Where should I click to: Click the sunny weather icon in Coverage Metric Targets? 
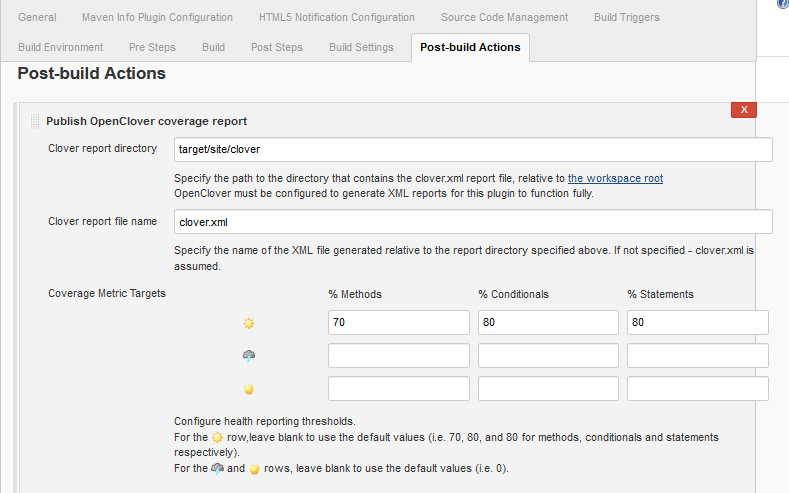coord(249,323)
